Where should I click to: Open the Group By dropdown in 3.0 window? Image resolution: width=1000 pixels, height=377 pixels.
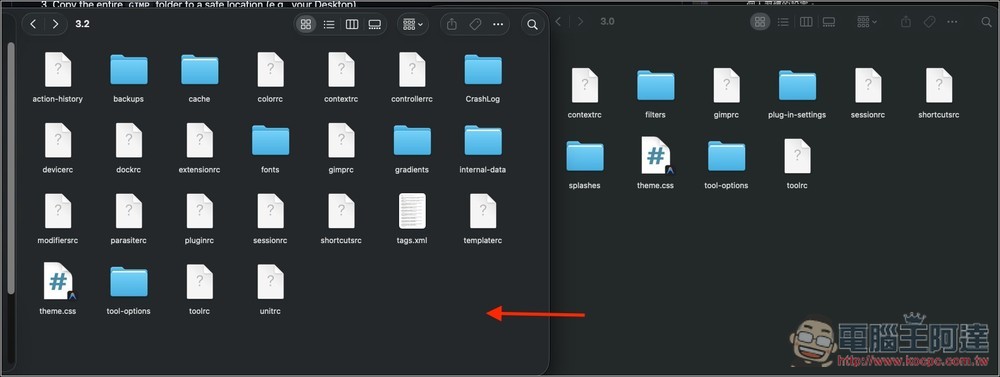867,22
